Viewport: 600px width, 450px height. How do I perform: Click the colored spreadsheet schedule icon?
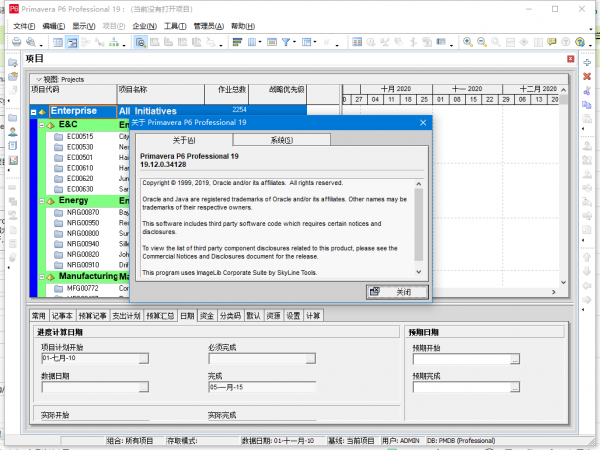tap(357, 42)
